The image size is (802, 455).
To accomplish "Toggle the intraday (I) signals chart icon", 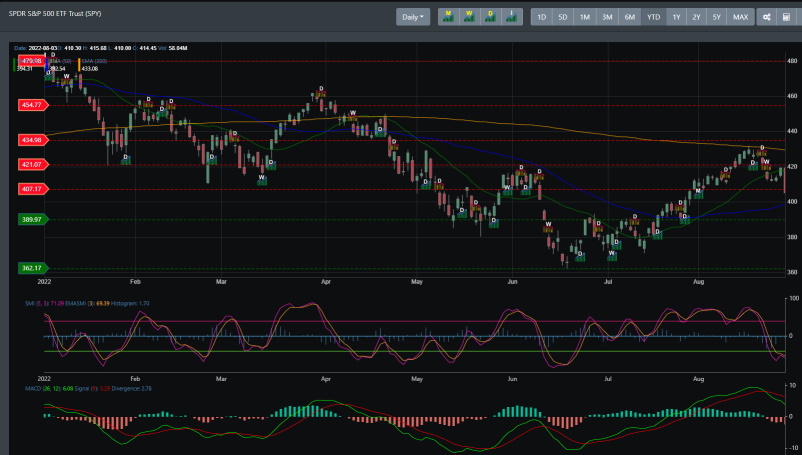I will click(511, 17).
